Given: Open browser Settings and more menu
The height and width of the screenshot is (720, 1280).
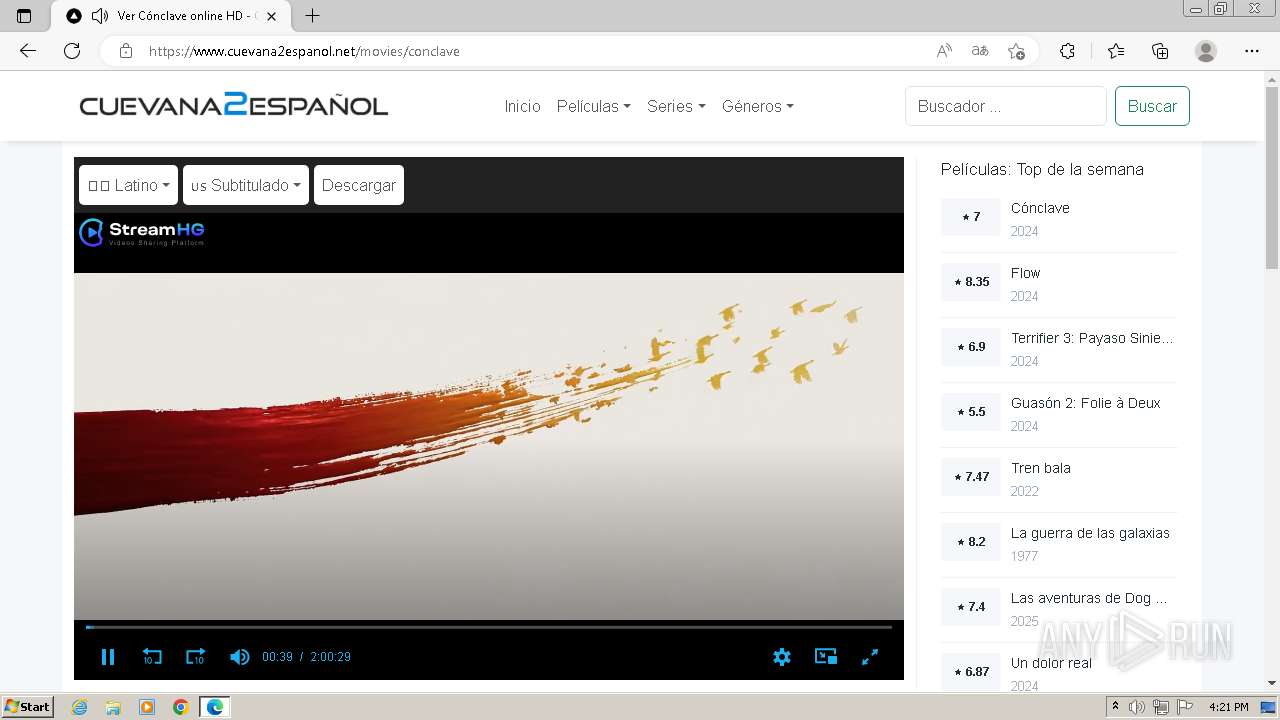Looking at the screenshot, I should 1252,51.
